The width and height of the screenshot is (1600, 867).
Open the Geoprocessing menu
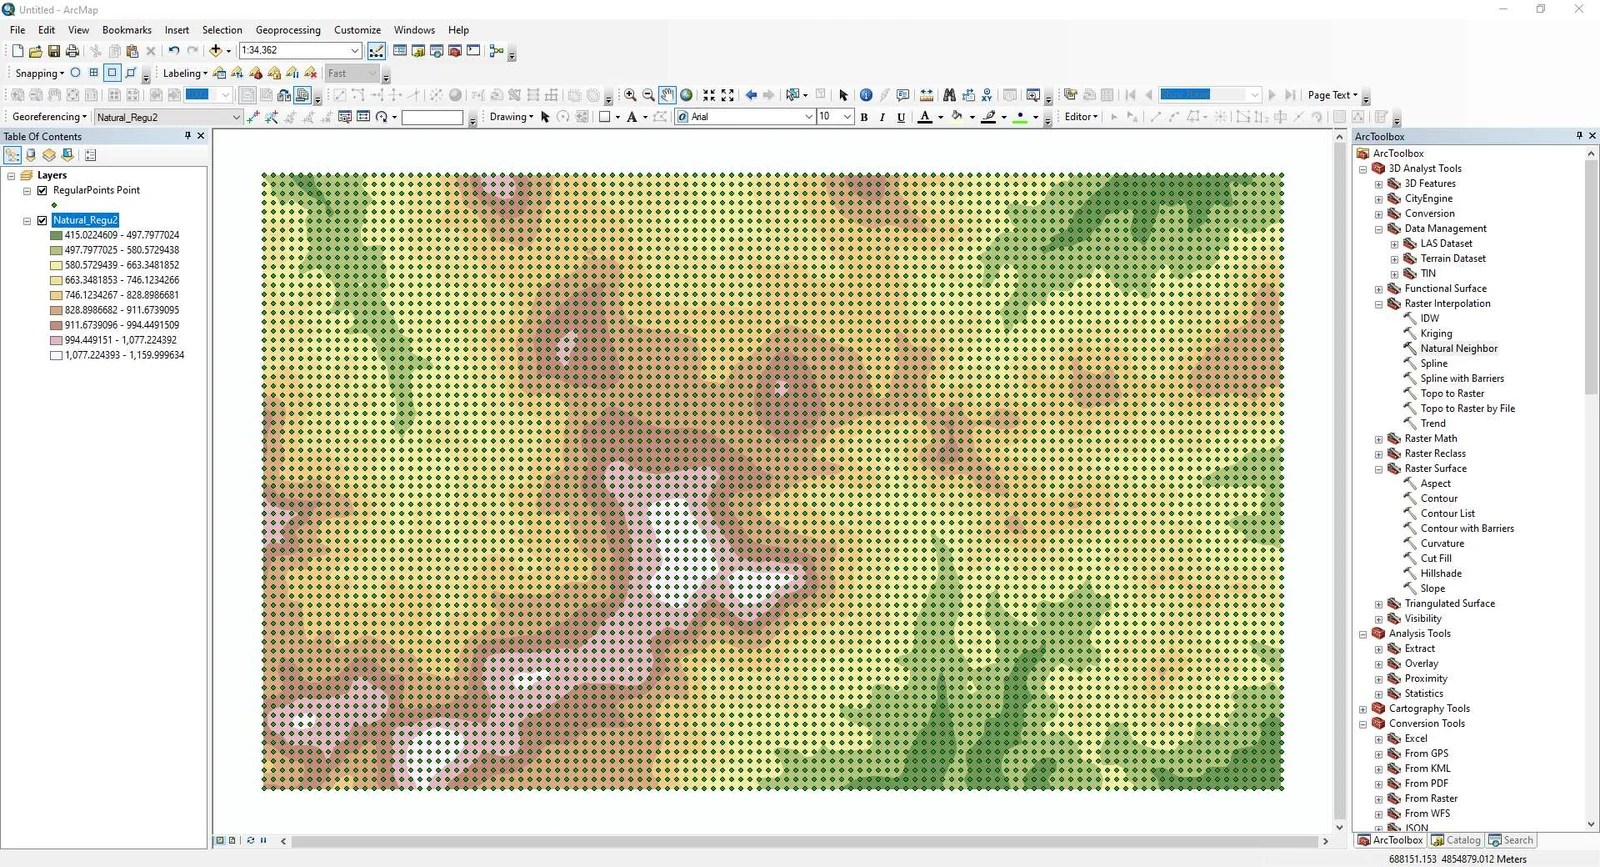point(288,30)
